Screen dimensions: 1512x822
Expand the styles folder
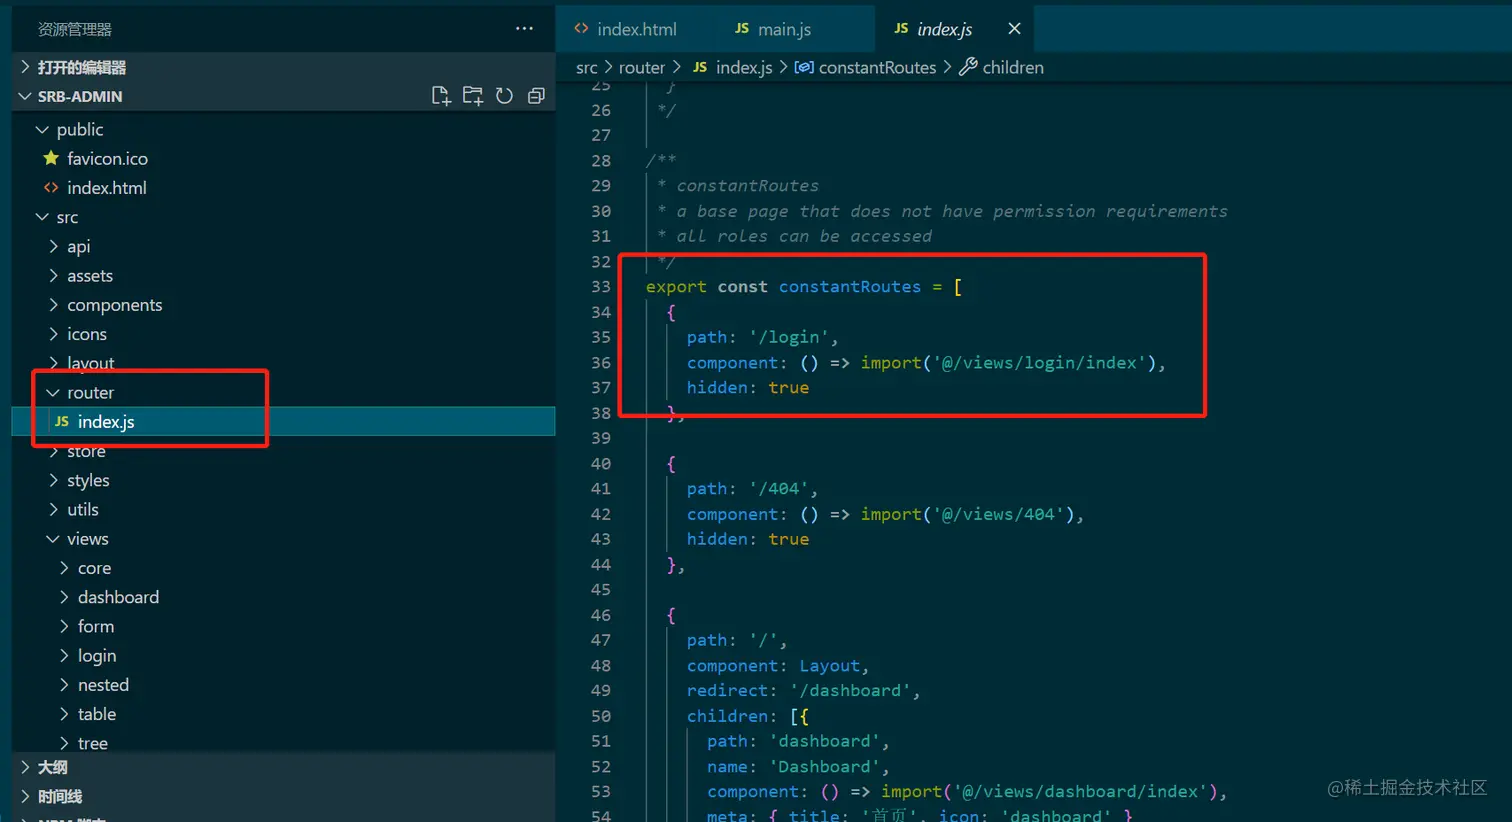tap(283, 480)
